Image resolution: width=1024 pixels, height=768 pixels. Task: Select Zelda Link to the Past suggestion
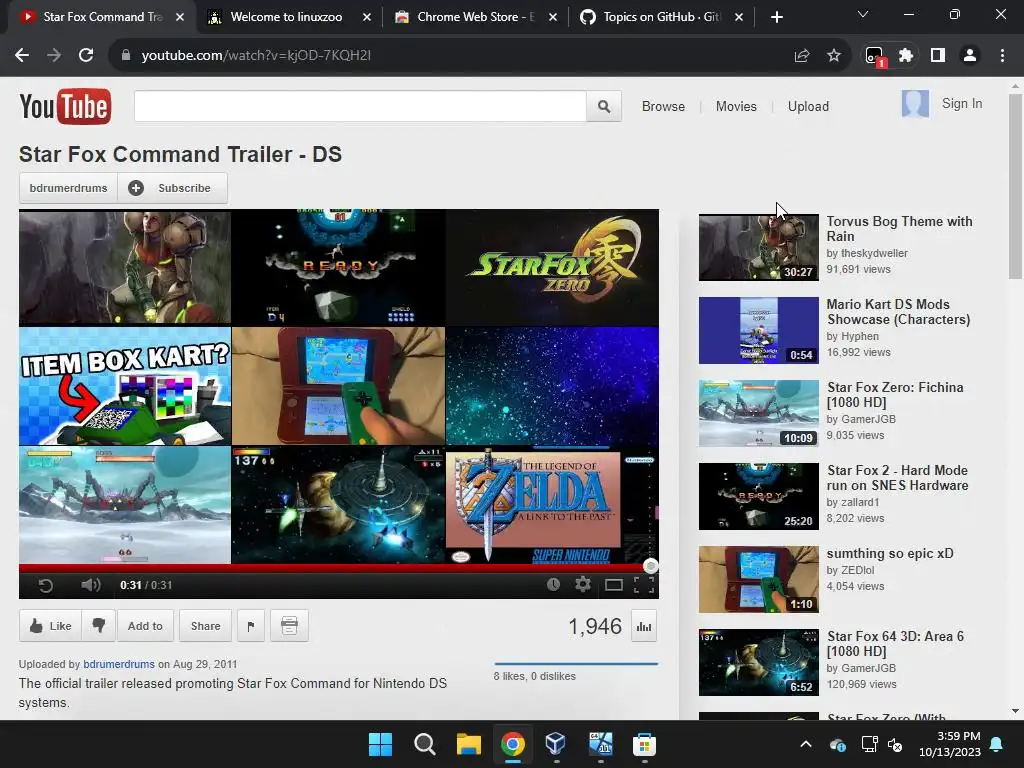(552, 505)
